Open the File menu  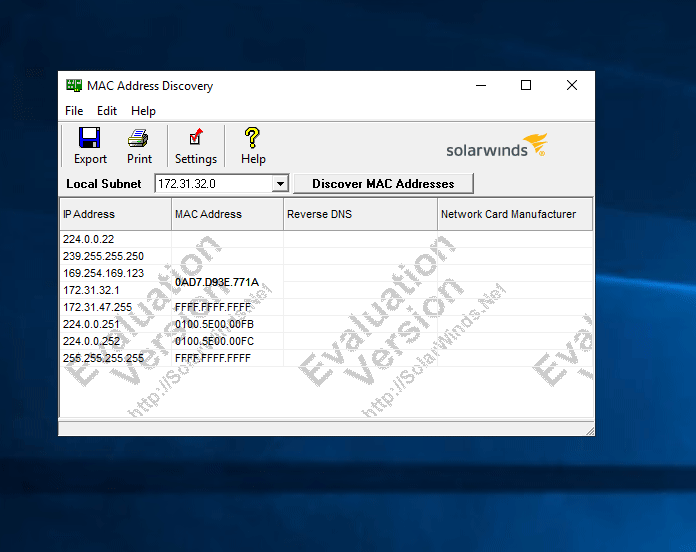(74, 111)
